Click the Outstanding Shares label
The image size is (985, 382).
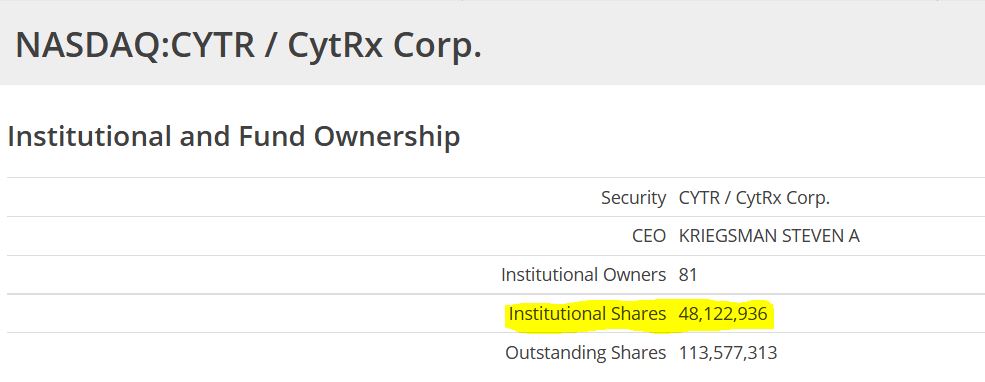(x=585, y=352)
